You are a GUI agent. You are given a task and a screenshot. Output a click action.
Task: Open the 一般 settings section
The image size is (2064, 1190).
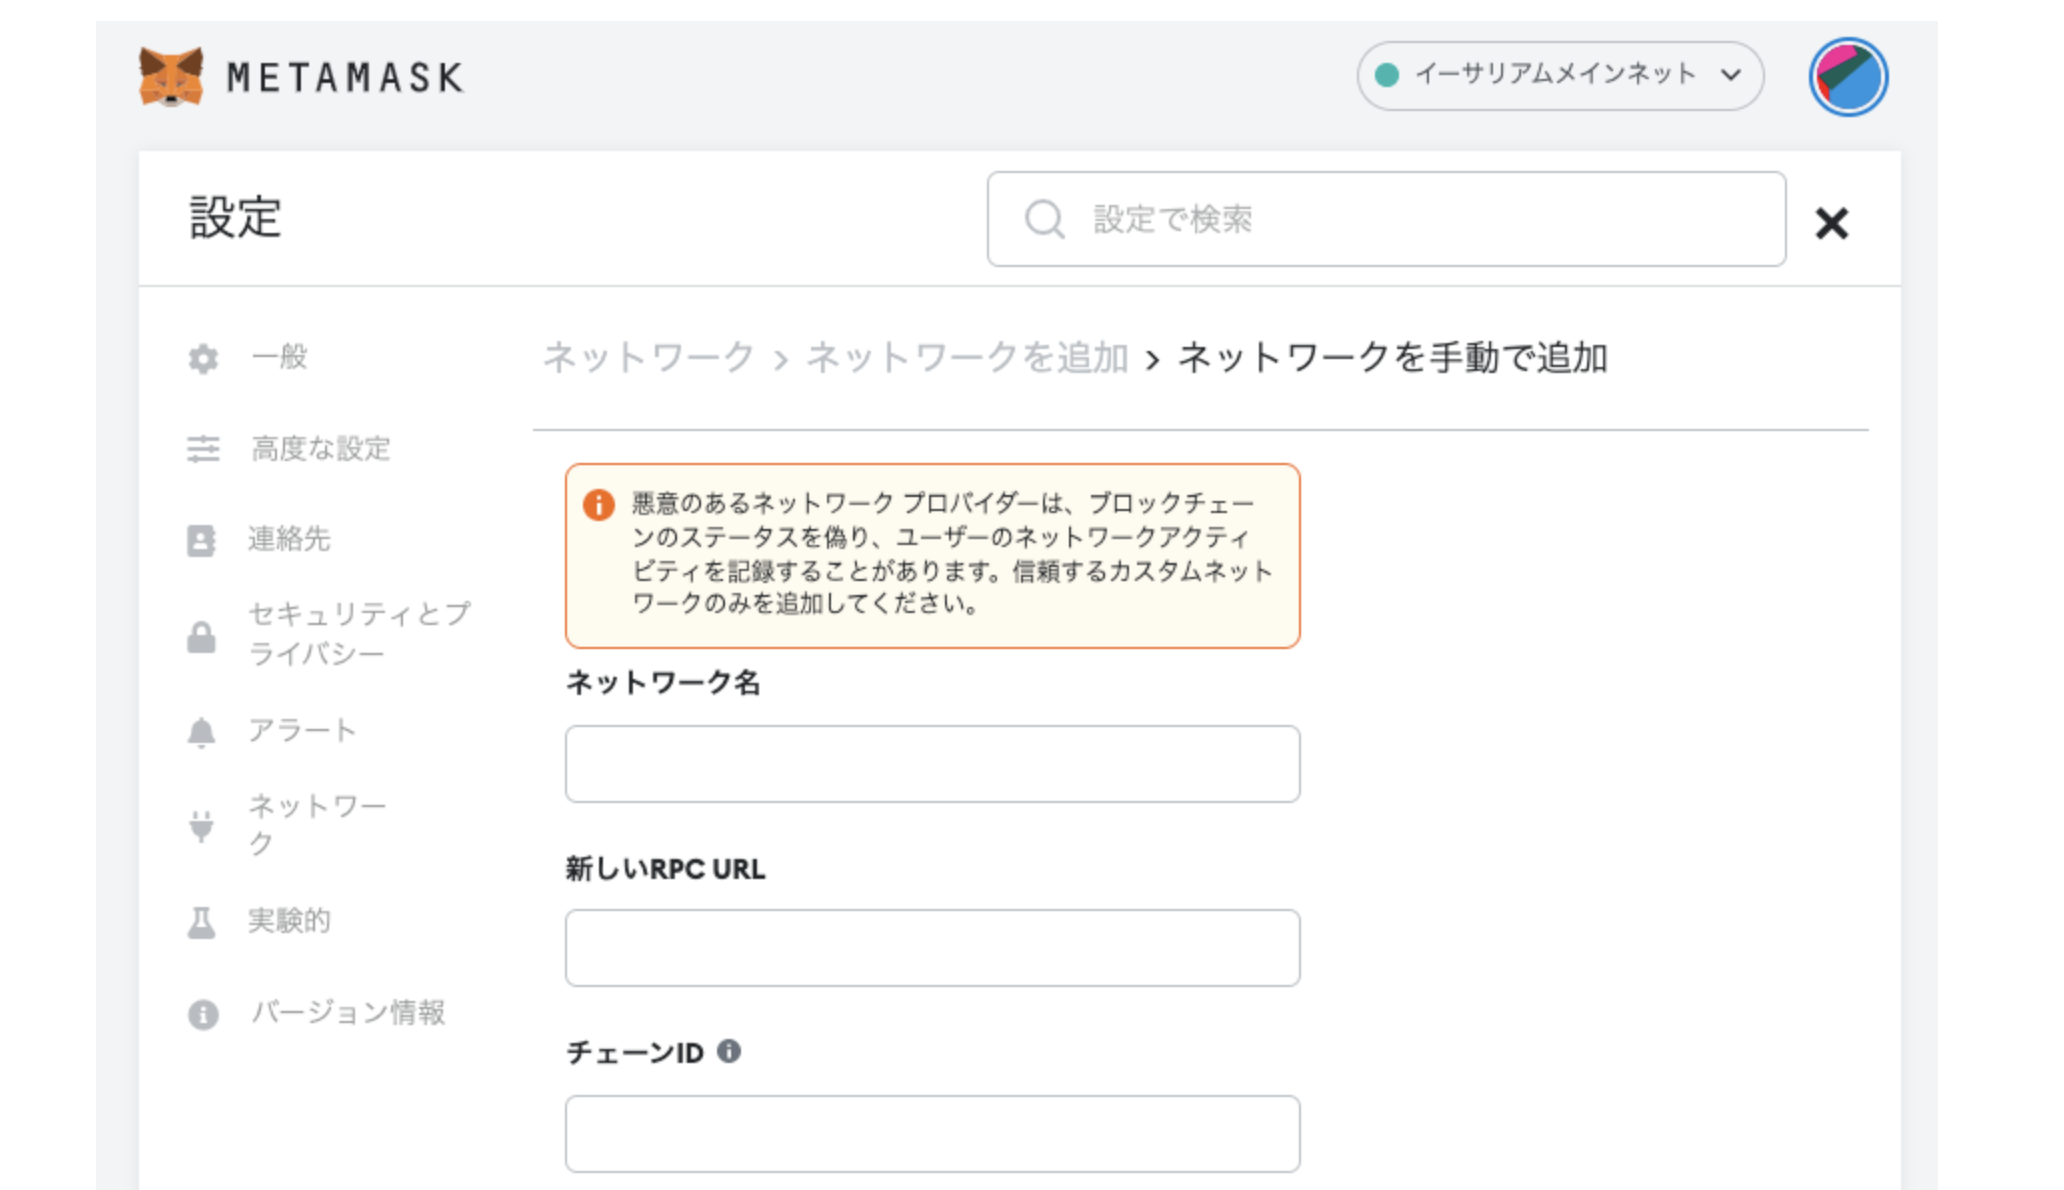coord(279,357)
